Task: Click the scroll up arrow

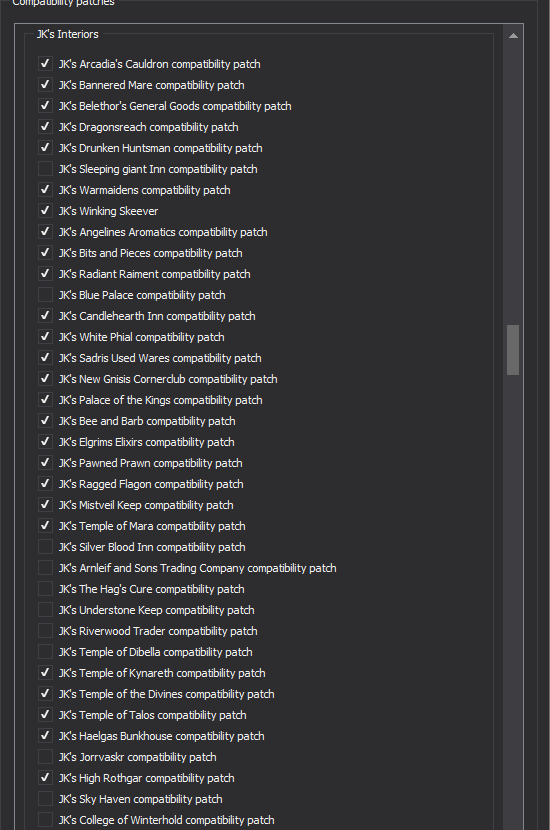Action: click(512, 36)
